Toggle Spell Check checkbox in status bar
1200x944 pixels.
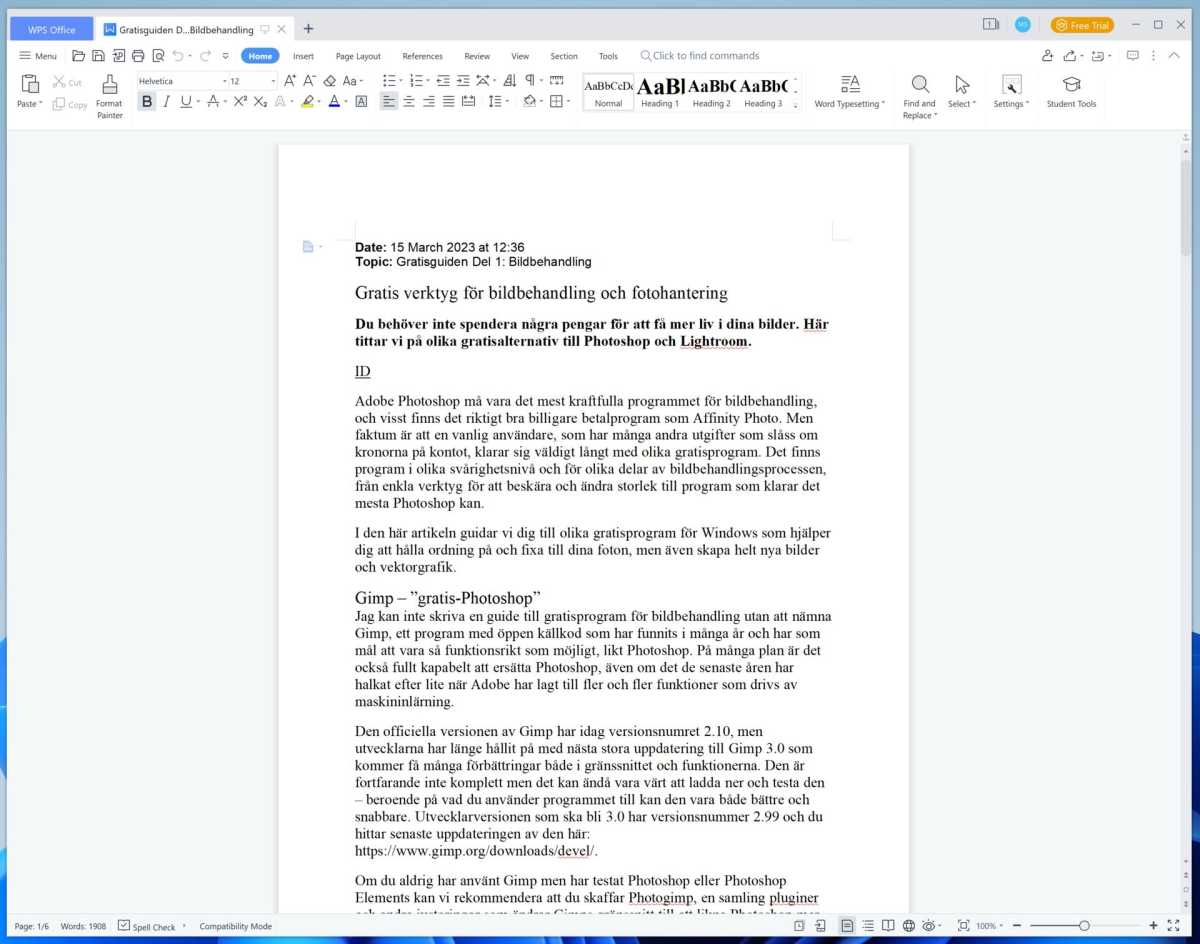[124, 926]
